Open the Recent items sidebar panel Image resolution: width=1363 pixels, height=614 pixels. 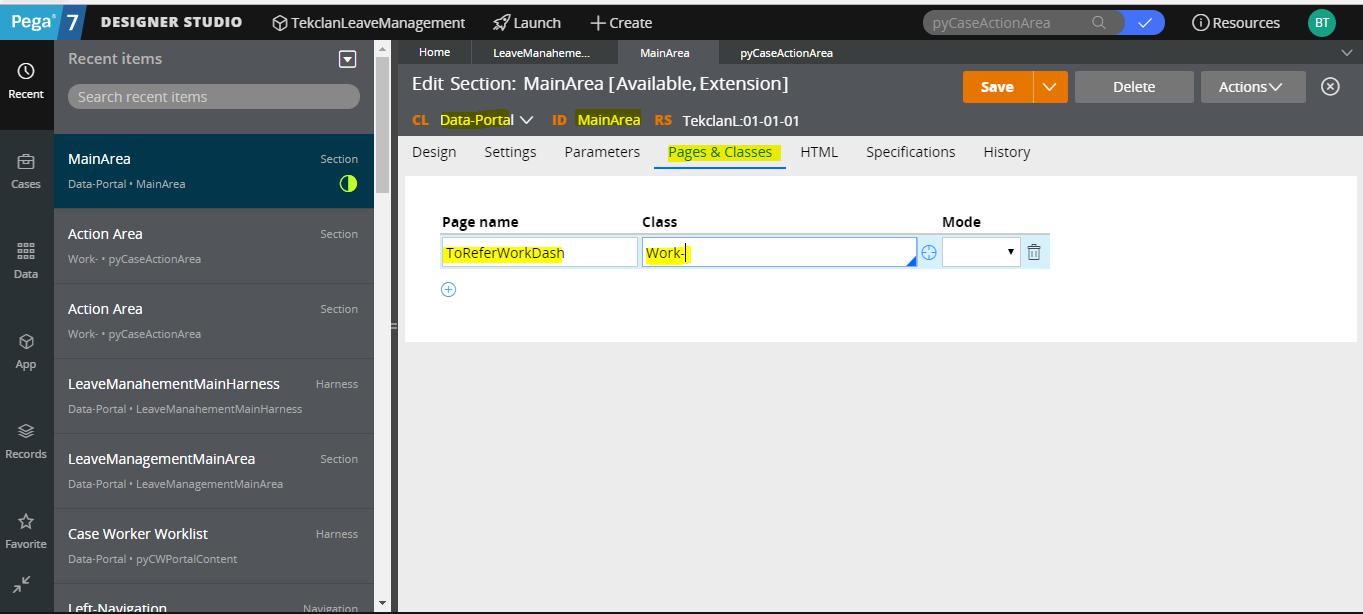(x=26, y=81)
